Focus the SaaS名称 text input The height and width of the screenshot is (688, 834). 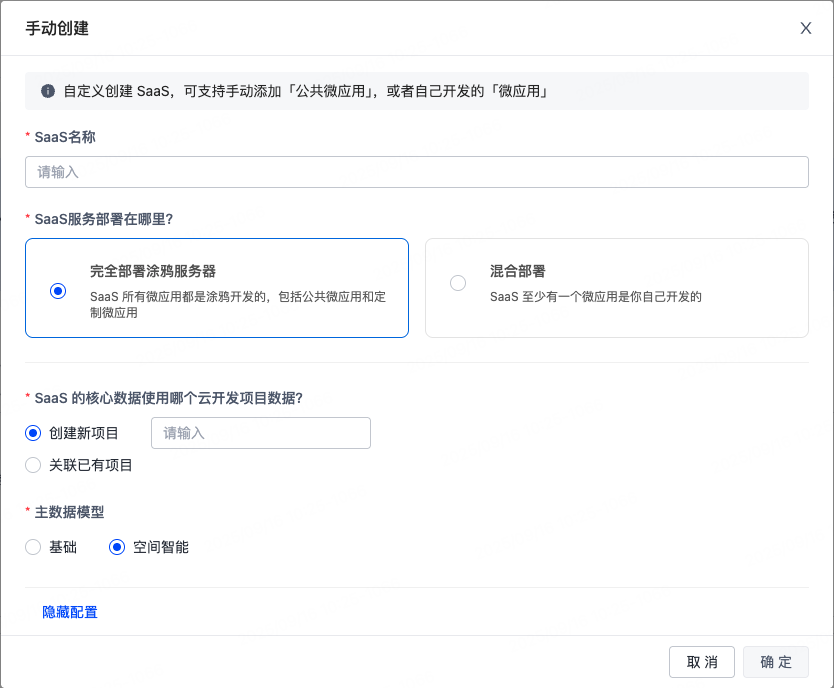point(416,172)
